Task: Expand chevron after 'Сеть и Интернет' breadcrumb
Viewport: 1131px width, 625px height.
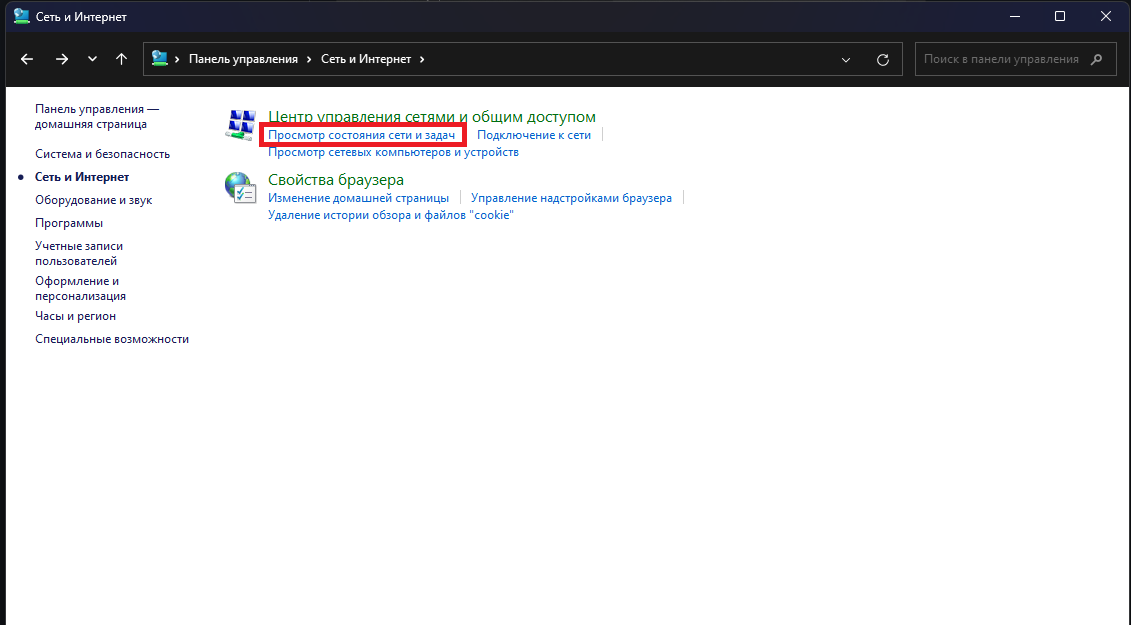Action: coord(422,59)
